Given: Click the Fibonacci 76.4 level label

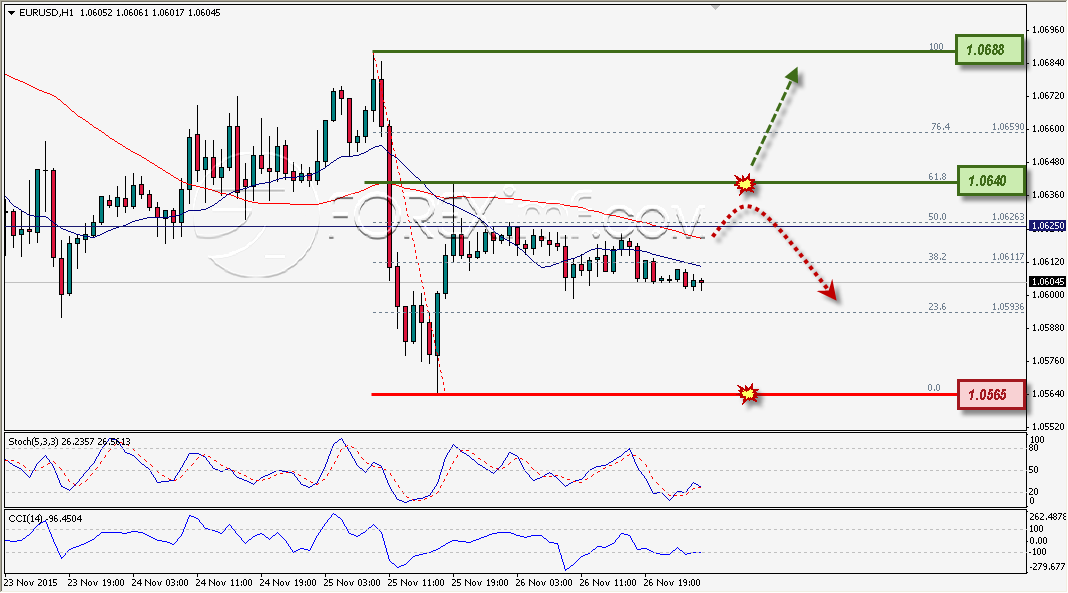Looking at the screenshot, I should 941,127.
